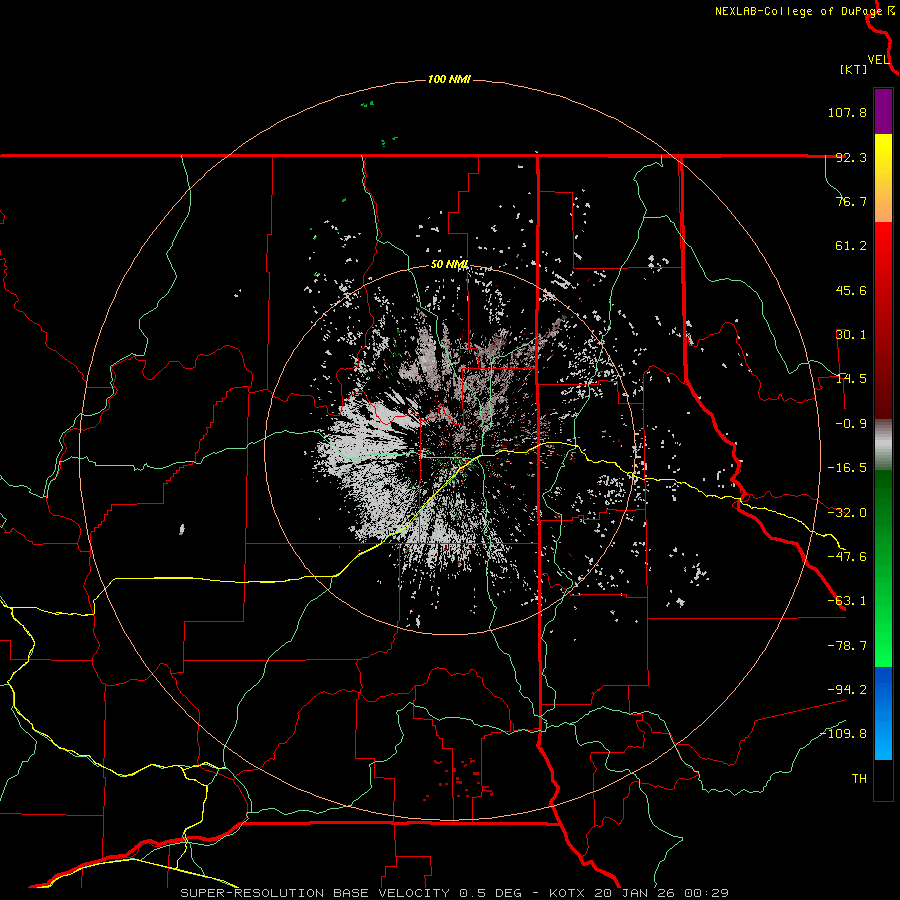Click the isolated white echo southwest of the radar
Screen dimensions: 900x900
[182, 529]
